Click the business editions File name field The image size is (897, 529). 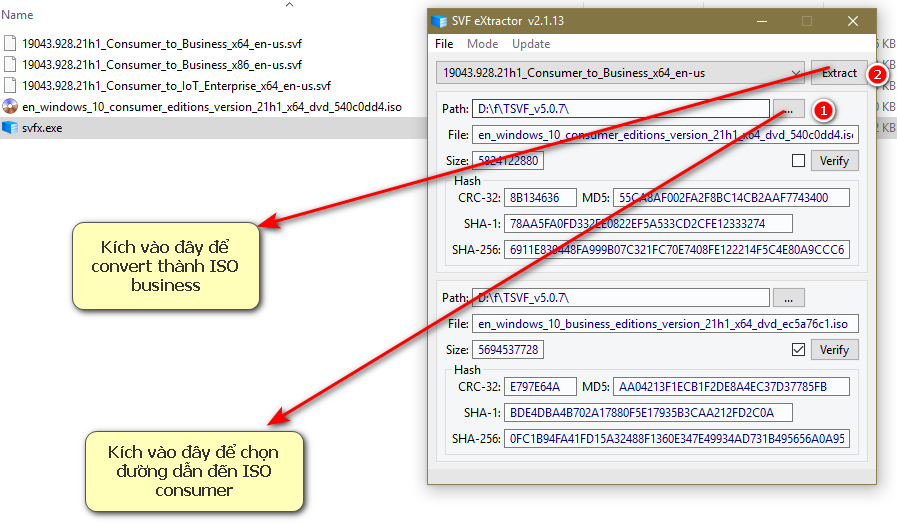click(x=665, y=324)
